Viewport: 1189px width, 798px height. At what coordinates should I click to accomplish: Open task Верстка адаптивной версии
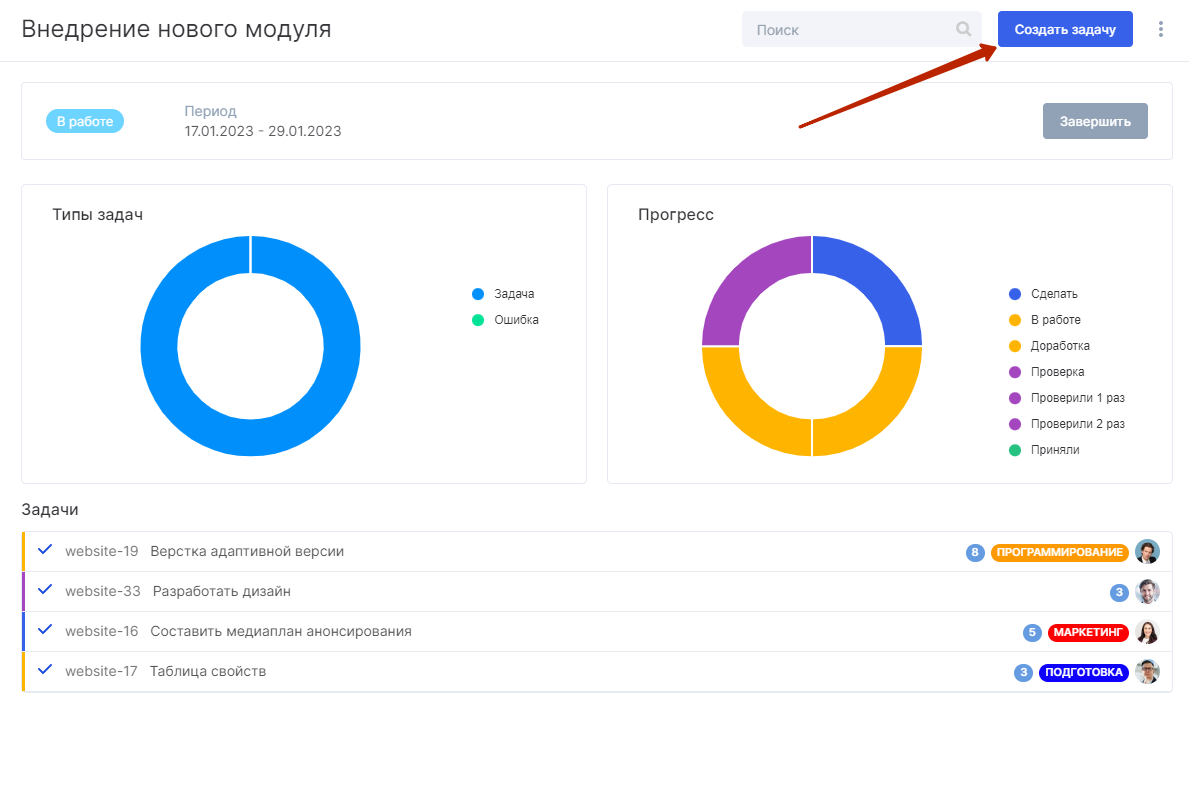coord(247,551)
